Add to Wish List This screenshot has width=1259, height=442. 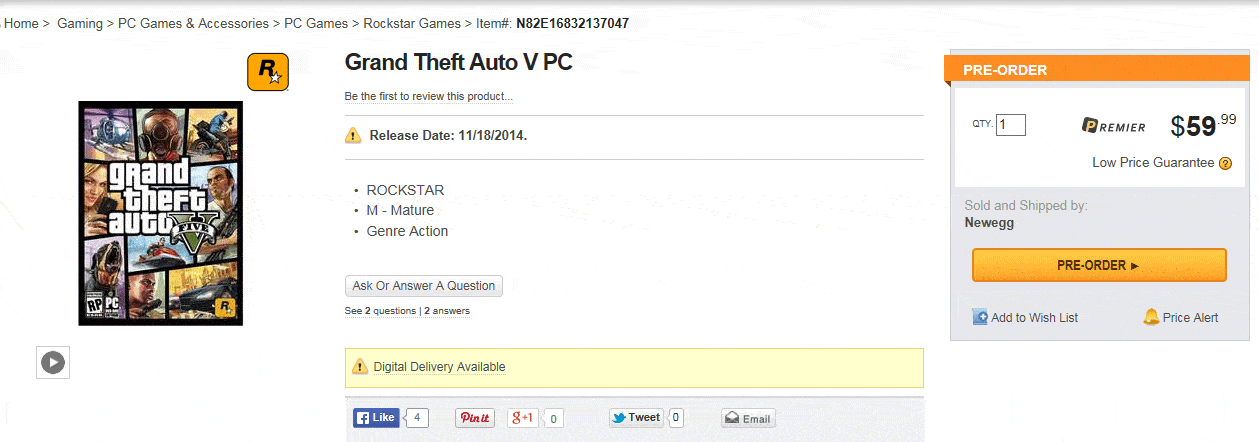(1026, 317)
